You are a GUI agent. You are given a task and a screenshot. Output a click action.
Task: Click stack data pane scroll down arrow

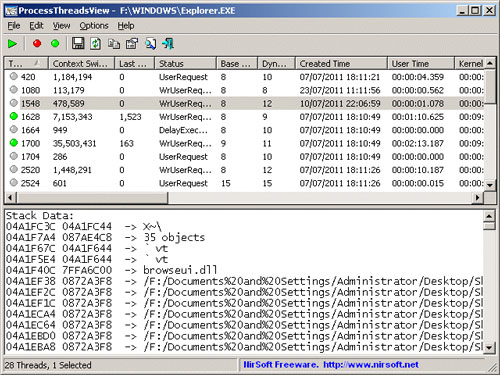[x=489, y=348]
